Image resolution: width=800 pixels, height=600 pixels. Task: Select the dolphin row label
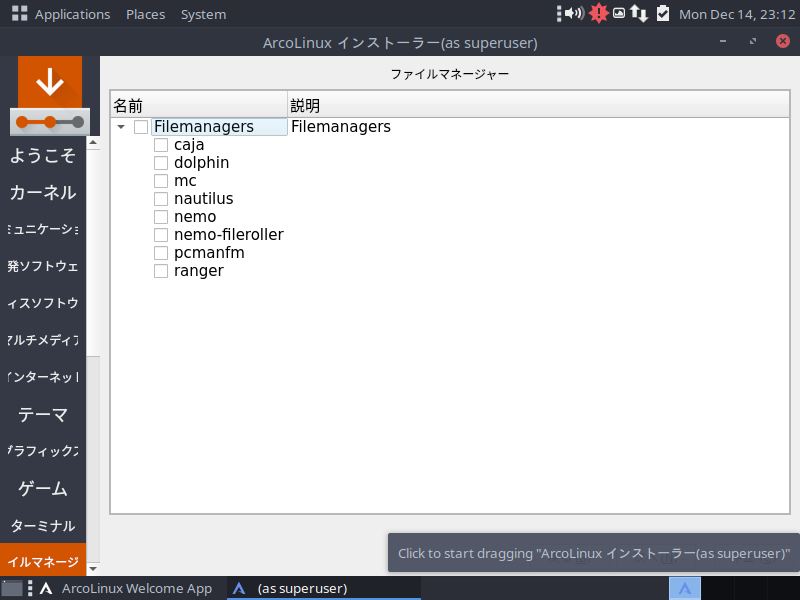[x=201, y=163]
